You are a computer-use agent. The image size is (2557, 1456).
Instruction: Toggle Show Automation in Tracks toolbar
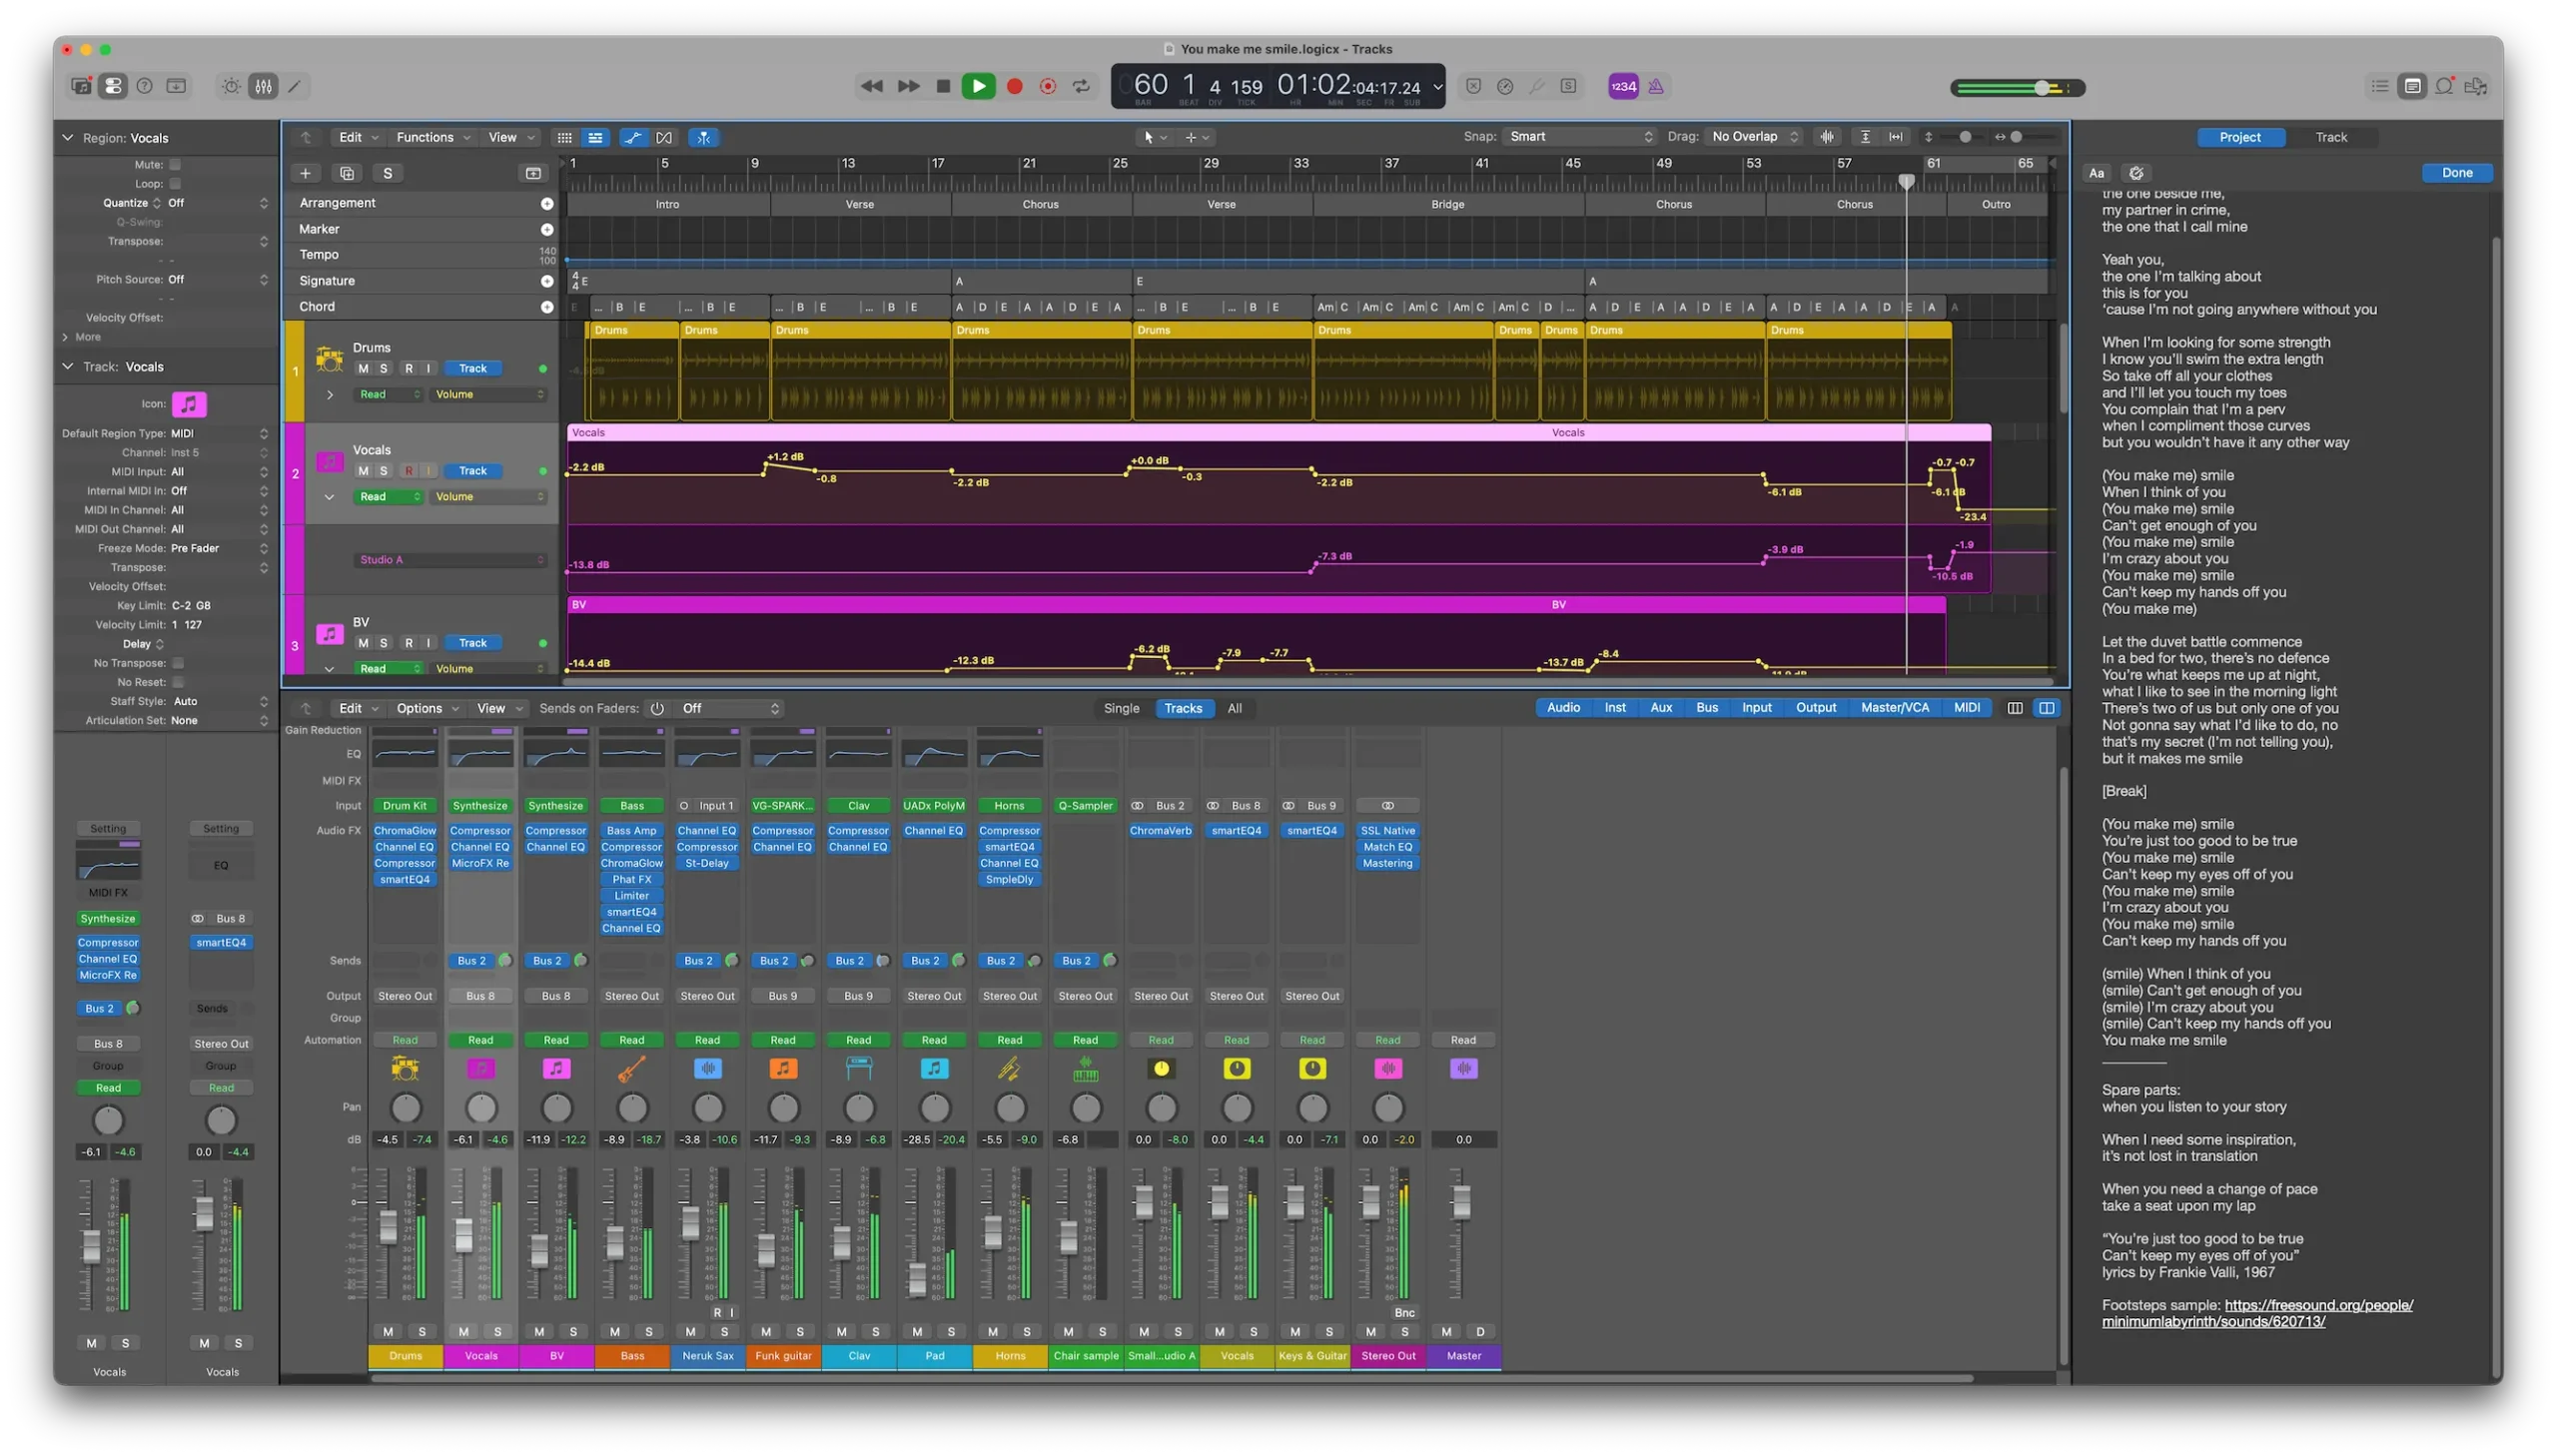(x=632, y=137)
